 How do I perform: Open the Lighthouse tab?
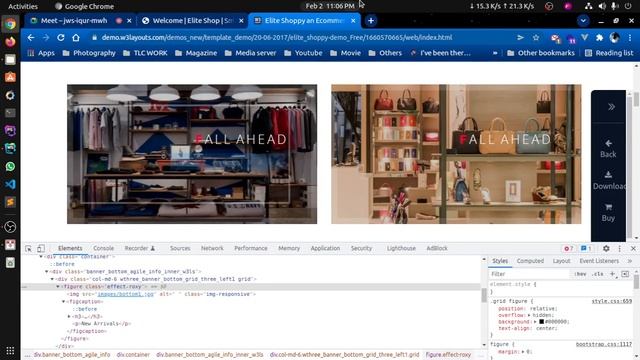[x=401, y=248]
